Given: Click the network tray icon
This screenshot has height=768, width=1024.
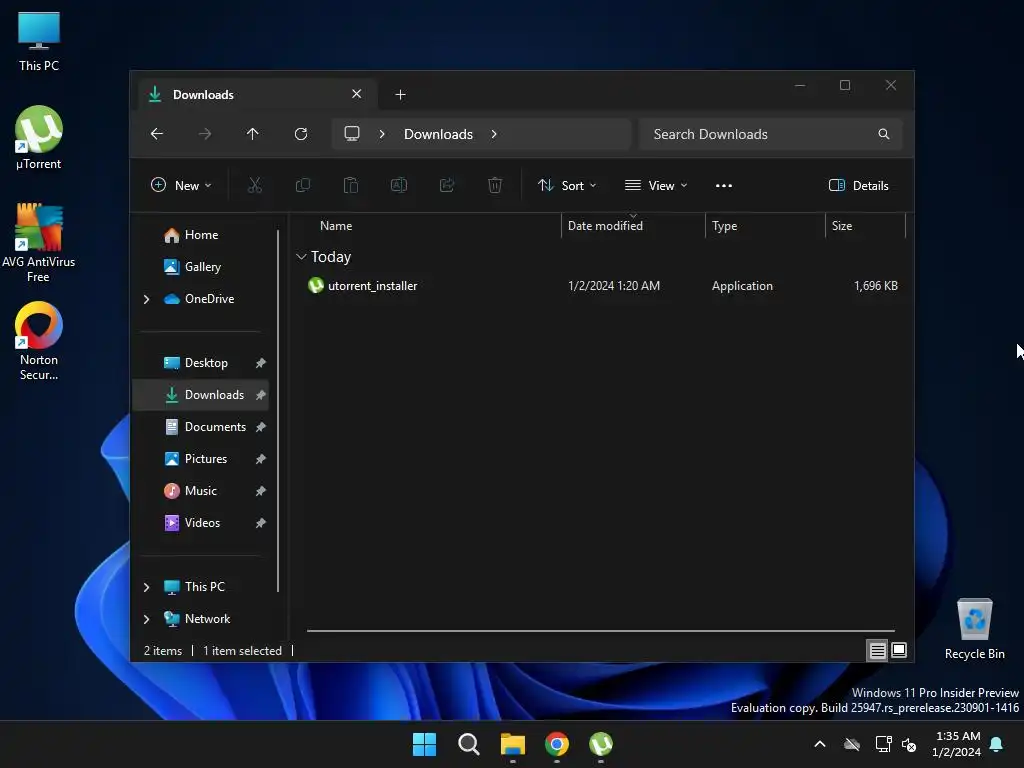Looking at the screenshot, I should (884, 744).
